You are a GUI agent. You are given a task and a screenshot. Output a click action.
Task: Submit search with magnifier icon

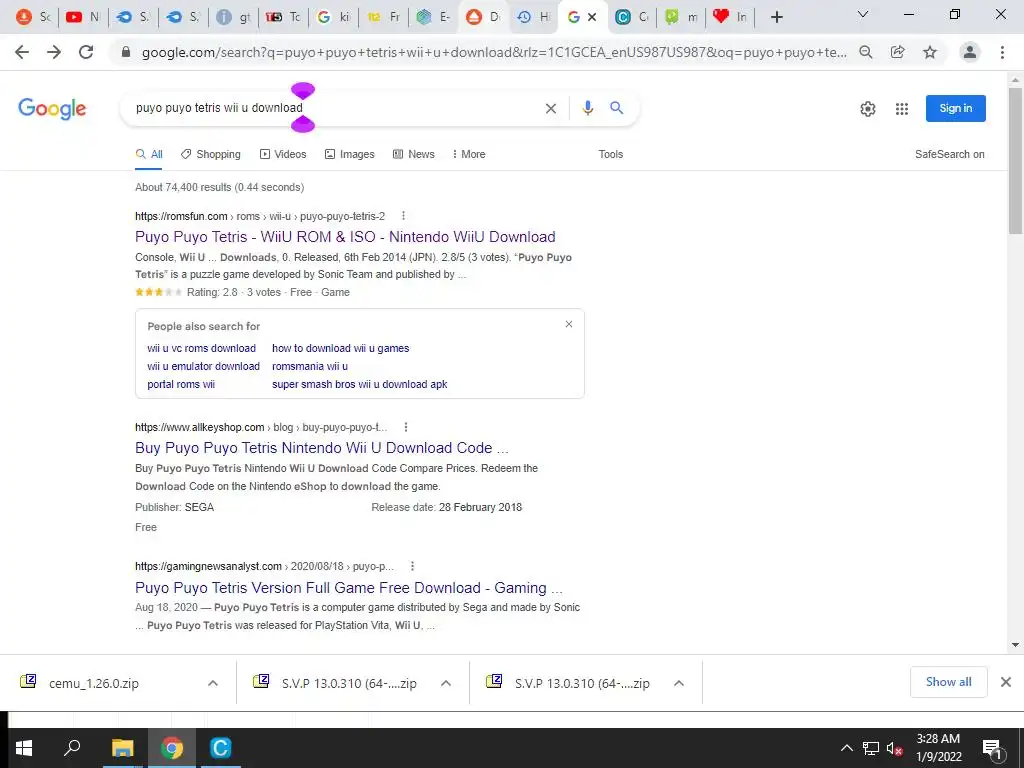616,108
